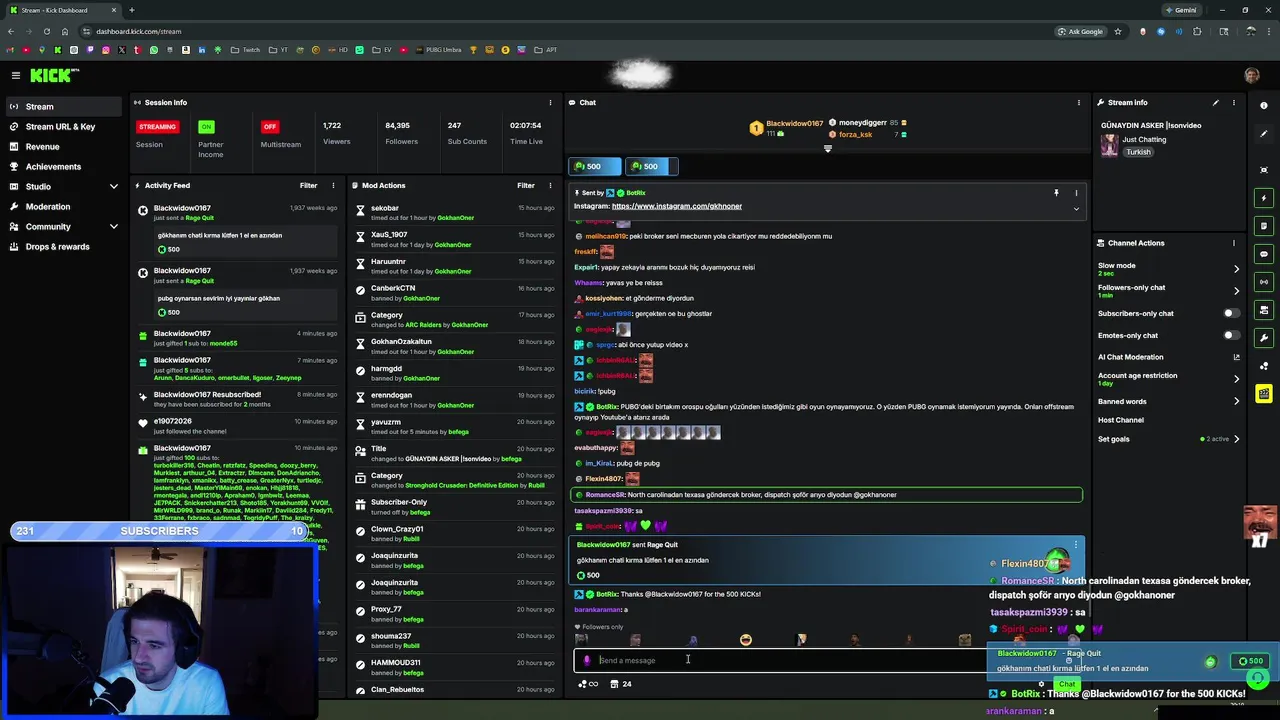Click the first 500 KICKs gift pill
Screen dimensions: 1280x720
(x=594, y=166)
